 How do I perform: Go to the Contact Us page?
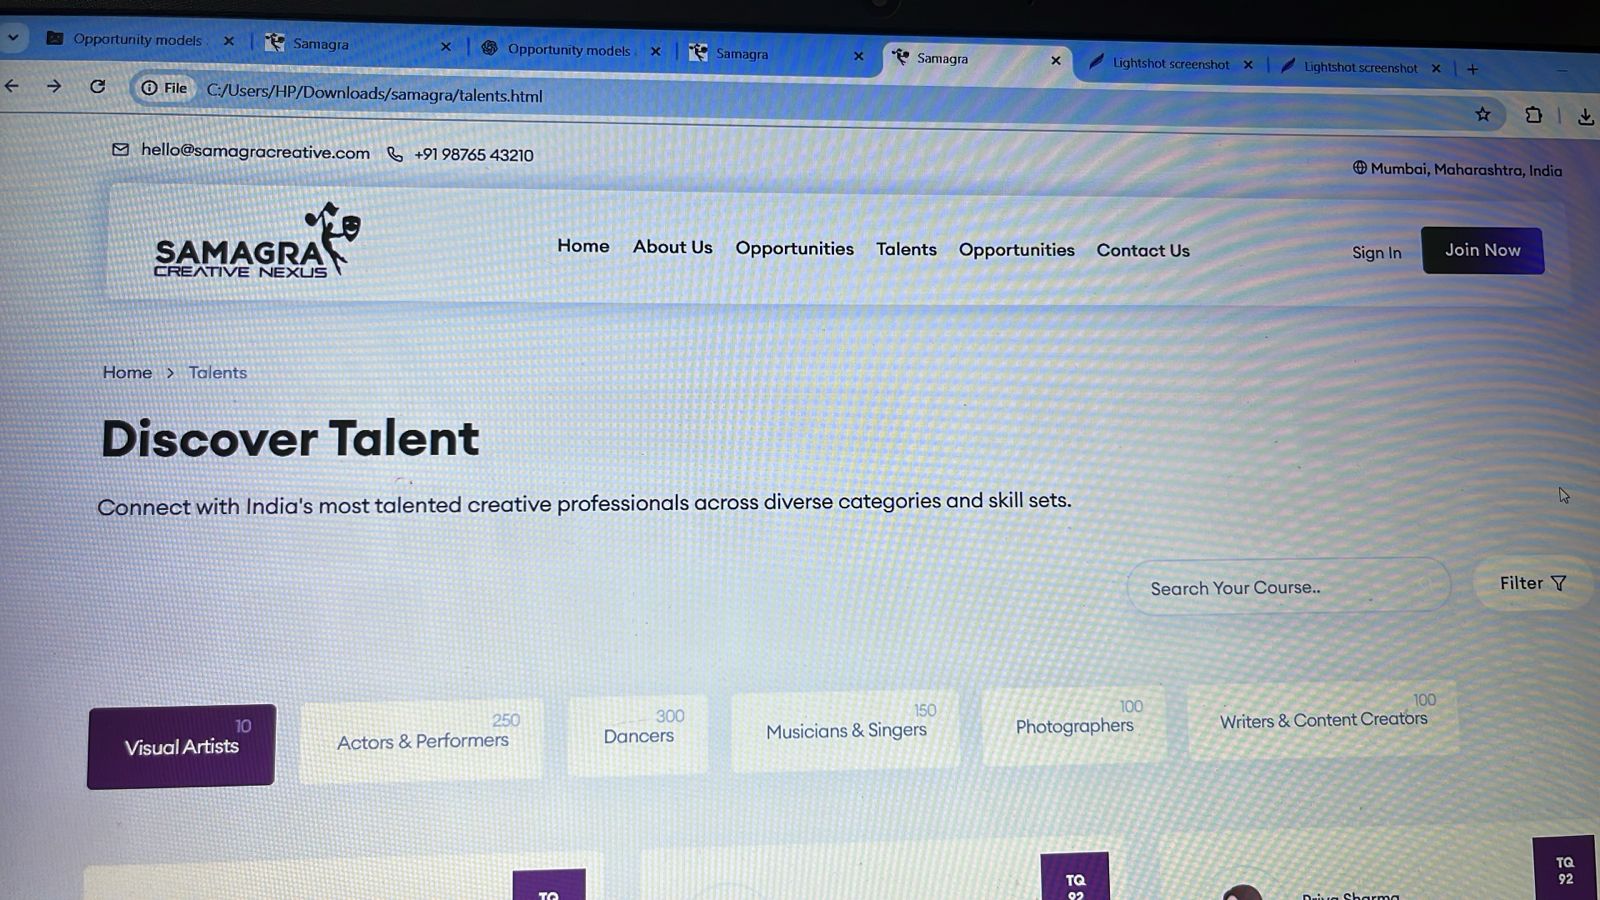tap(1143, 251)
